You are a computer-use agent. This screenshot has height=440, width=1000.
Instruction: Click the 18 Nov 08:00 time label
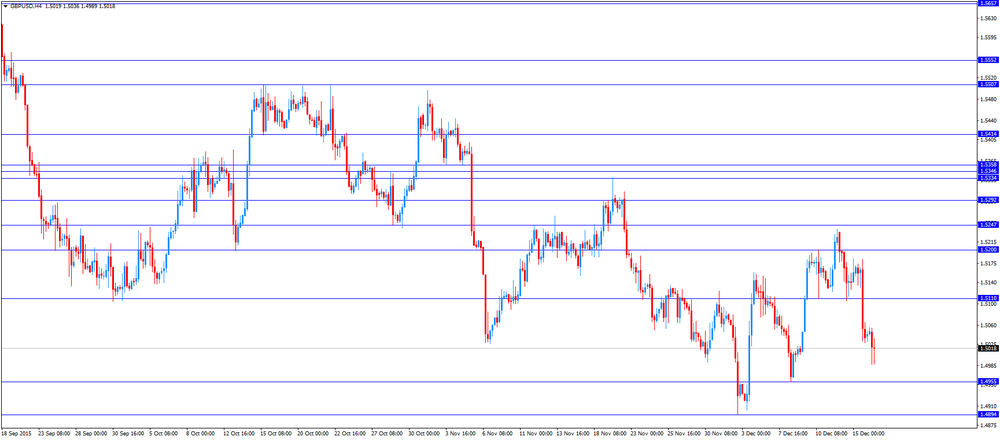608,432
